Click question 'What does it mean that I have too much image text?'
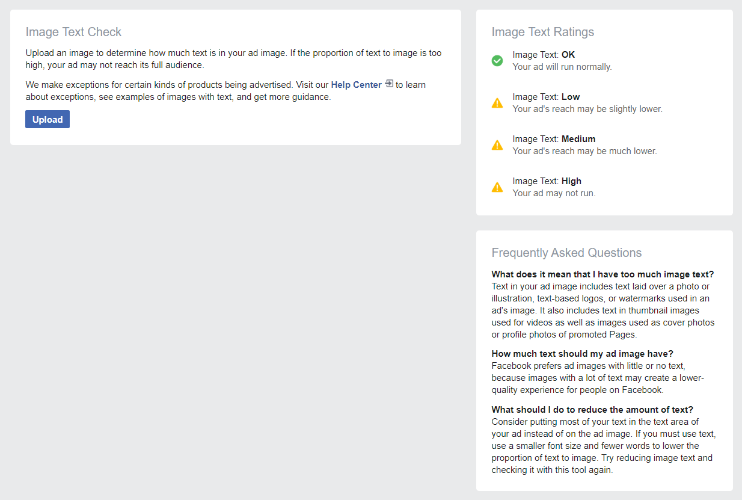742x500 pixels. (x=602, y=274)
